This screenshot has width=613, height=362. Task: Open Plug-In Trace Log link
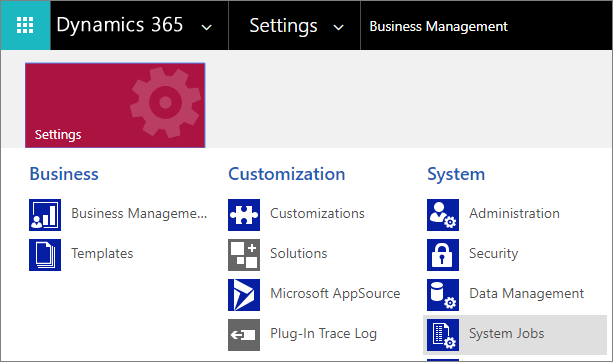coord(323,333)
